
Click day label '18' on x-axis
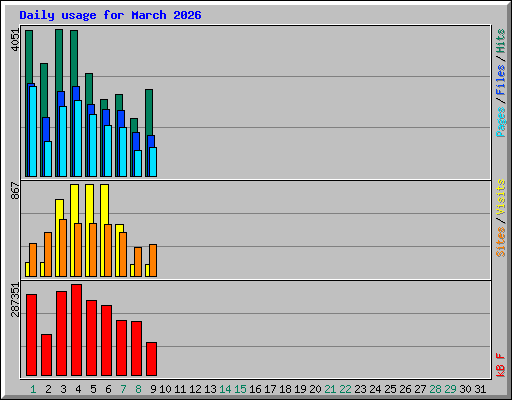(x=285, y=389)
